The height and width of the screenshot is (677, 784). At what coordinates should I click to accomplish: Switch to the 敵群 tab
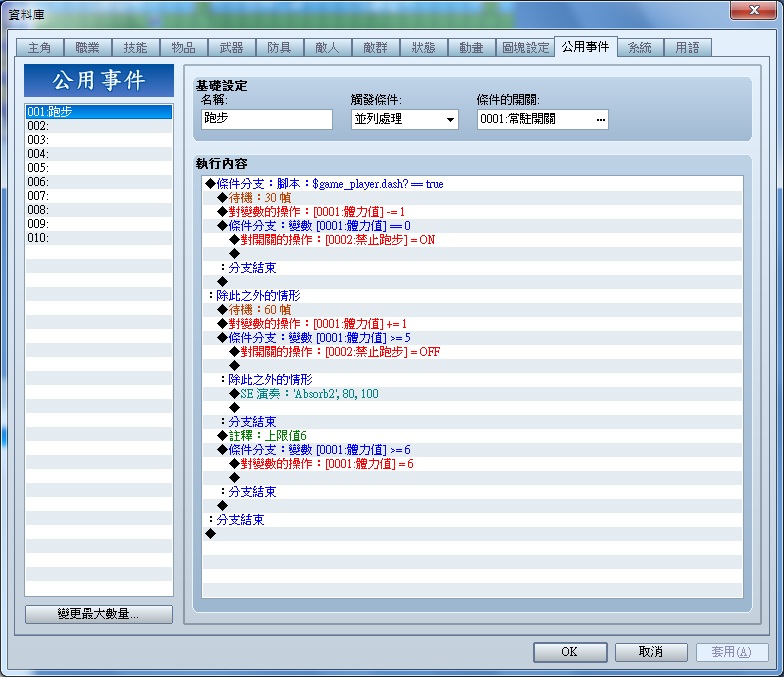click(x=376, y=48)
